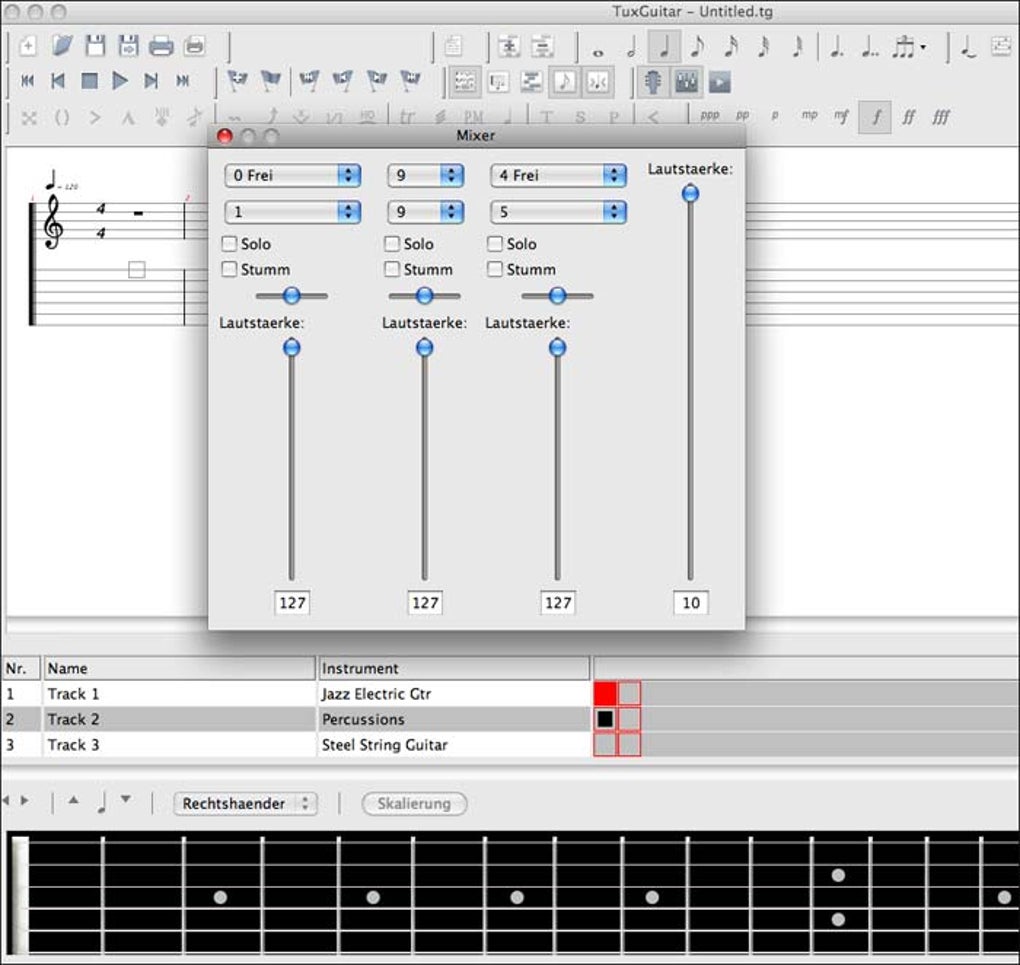Click the Stop playback square icon
The height and width of the screenshot is (965, 1020).
pos(89,81)
